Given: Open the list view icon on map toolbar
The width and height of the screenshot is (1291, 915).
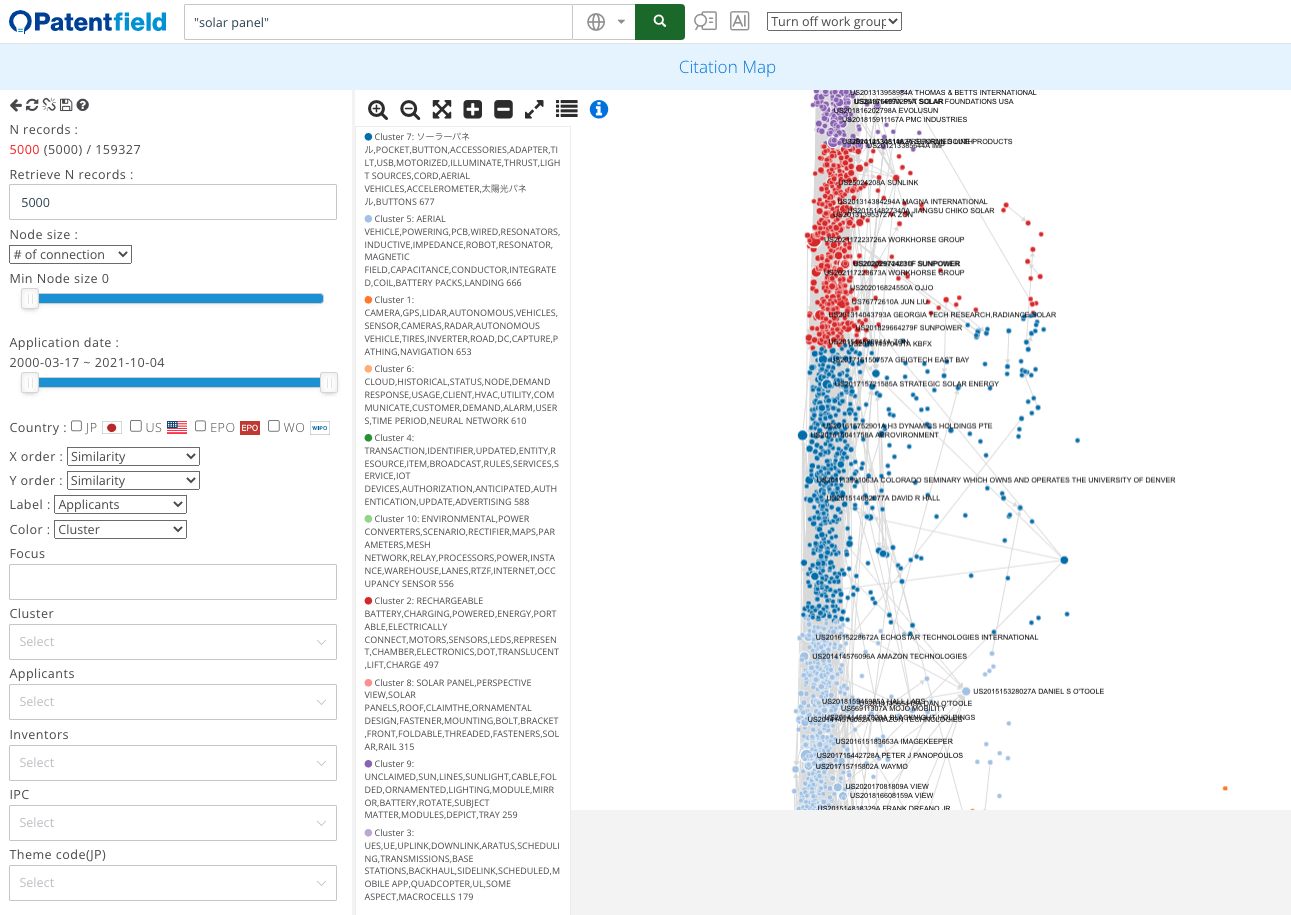Looking at the screenshot, I should coord(566,110).
